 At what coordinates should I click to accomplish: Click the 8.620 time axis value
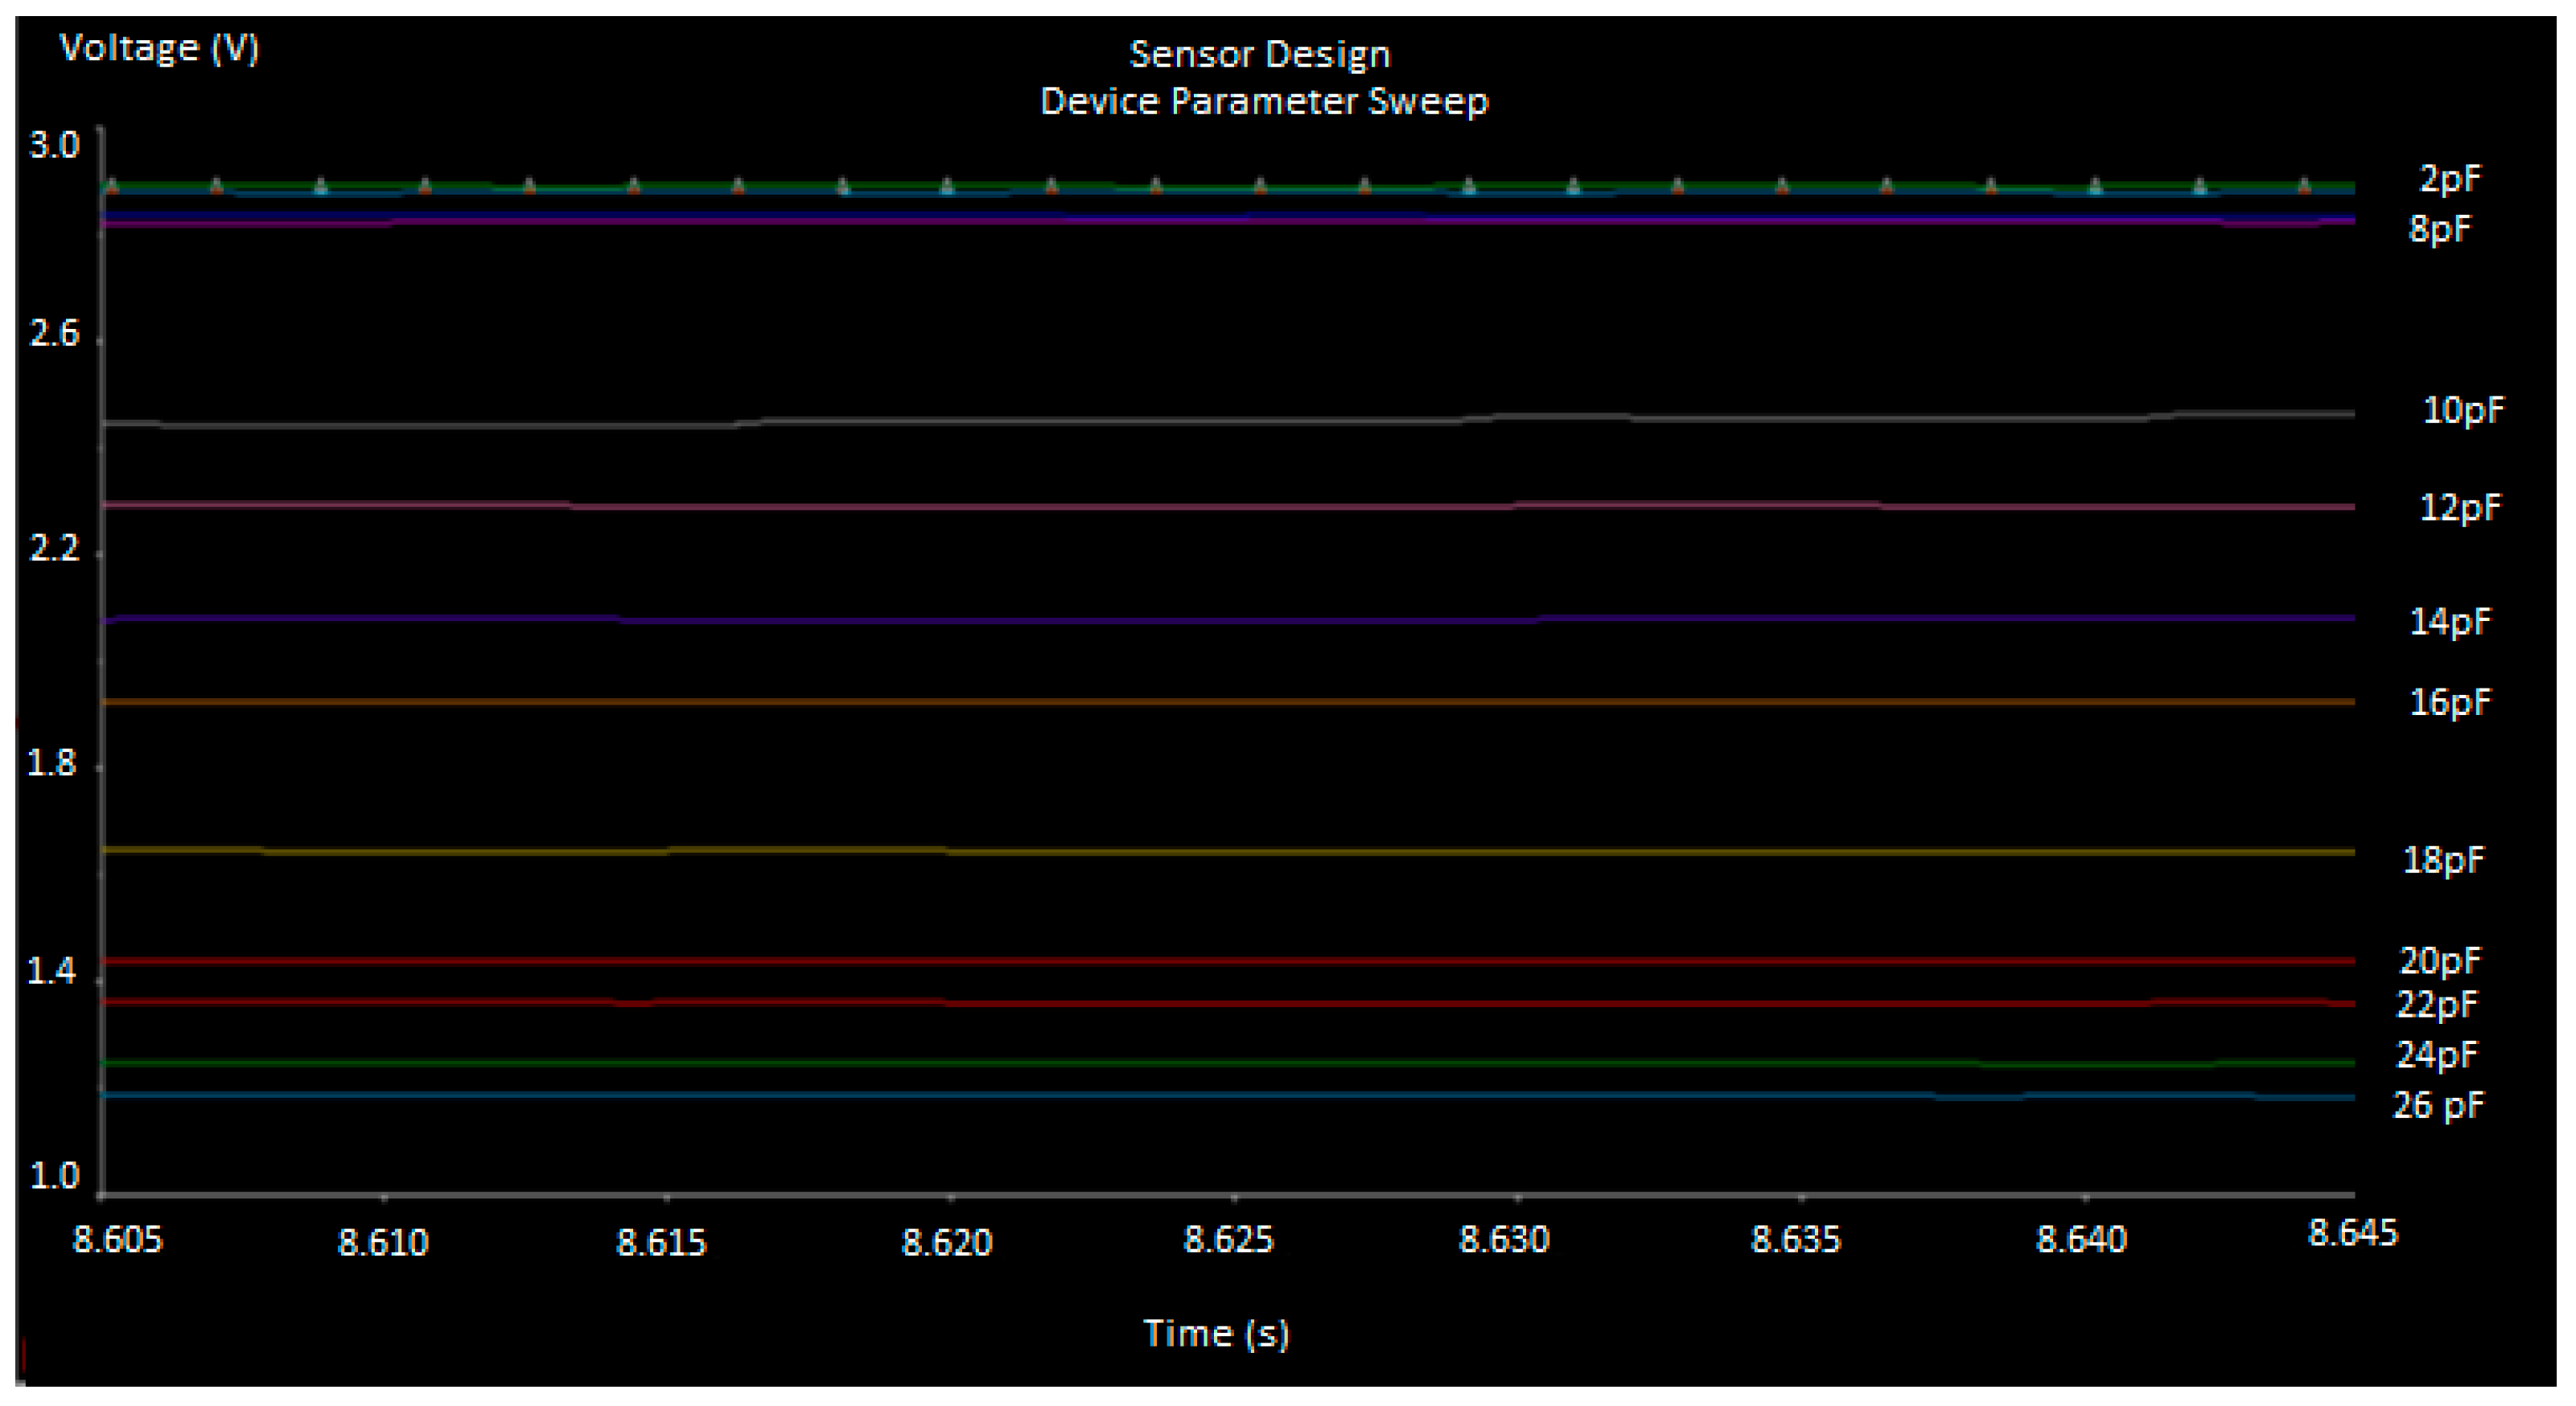click(947, 1243)
